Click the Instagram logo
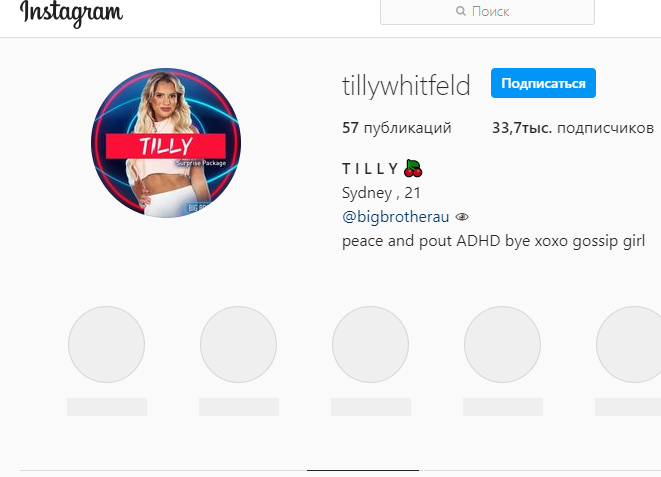The image size is (661, 477). pos(72,13)
